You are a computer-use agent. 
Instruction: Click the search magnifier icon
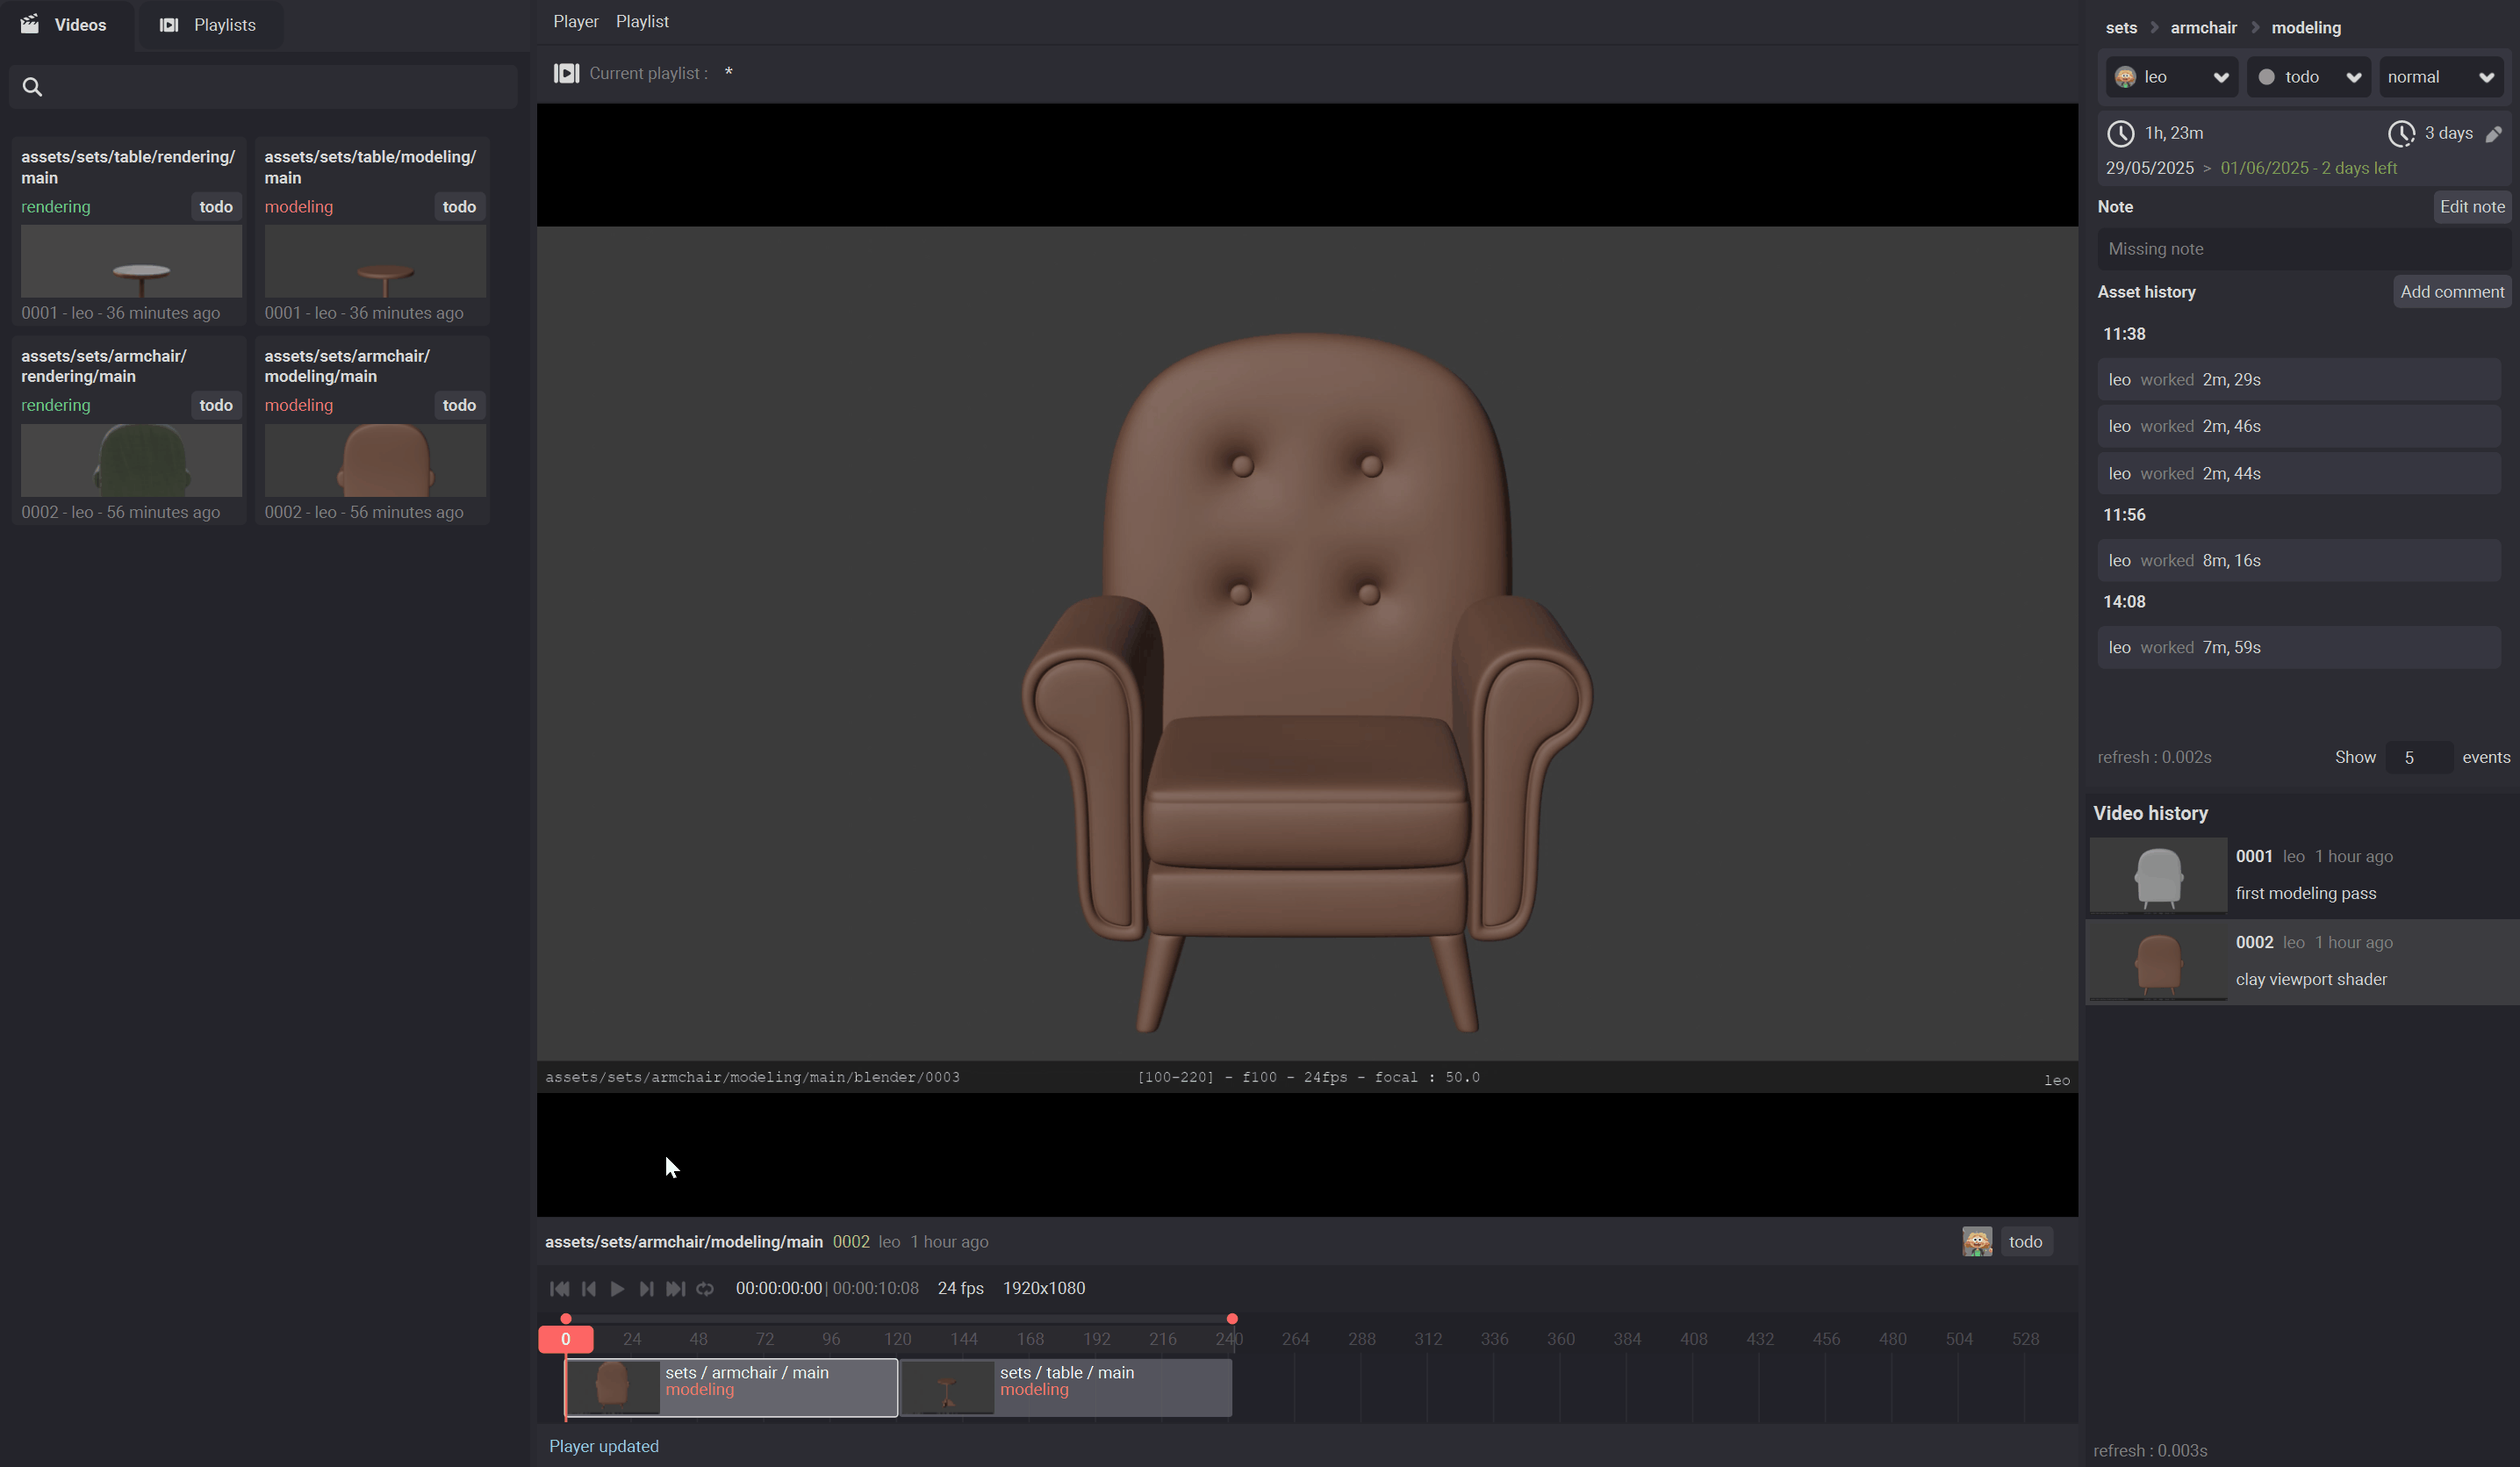point(32,87)
